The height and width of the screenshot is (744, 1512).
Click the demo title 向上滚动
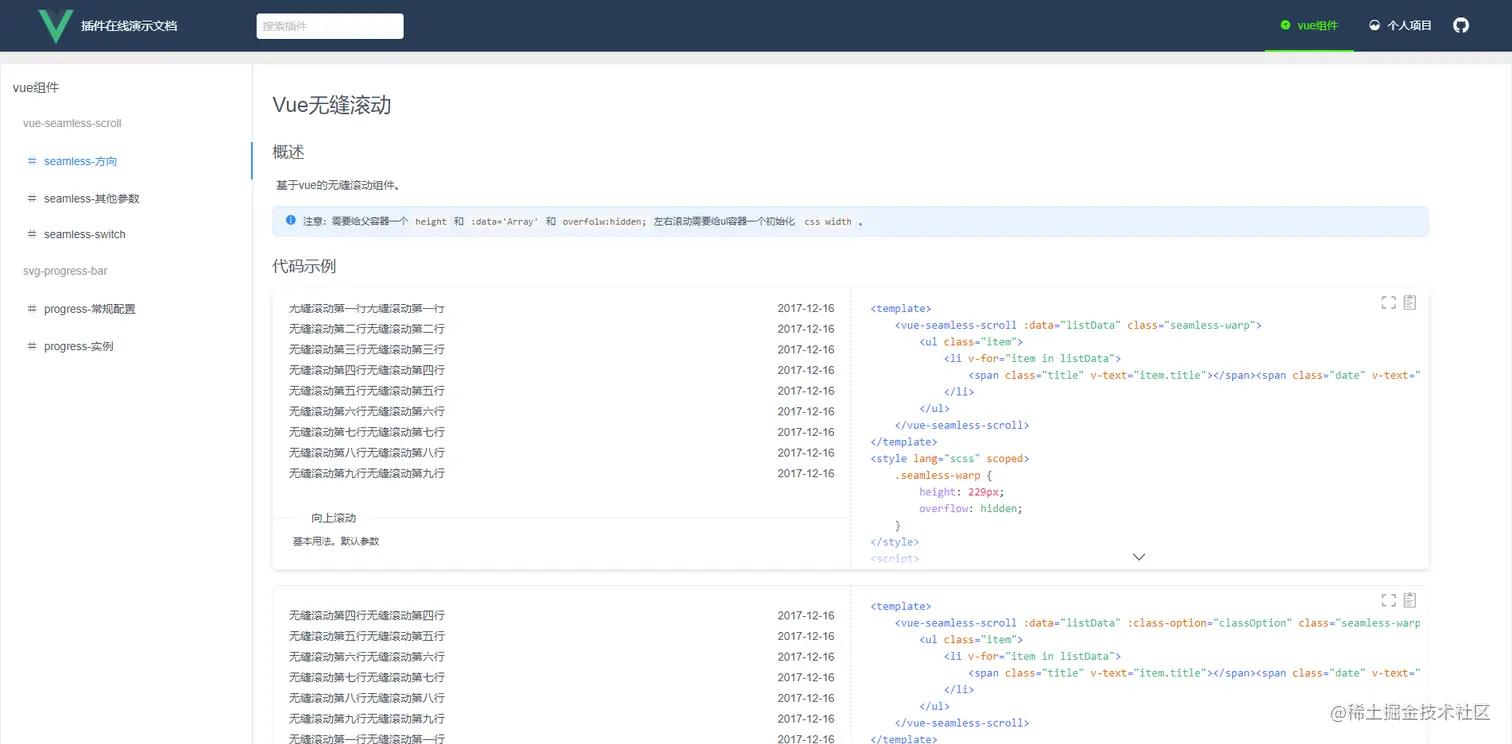pyautogui.click(x=333, y=518)
